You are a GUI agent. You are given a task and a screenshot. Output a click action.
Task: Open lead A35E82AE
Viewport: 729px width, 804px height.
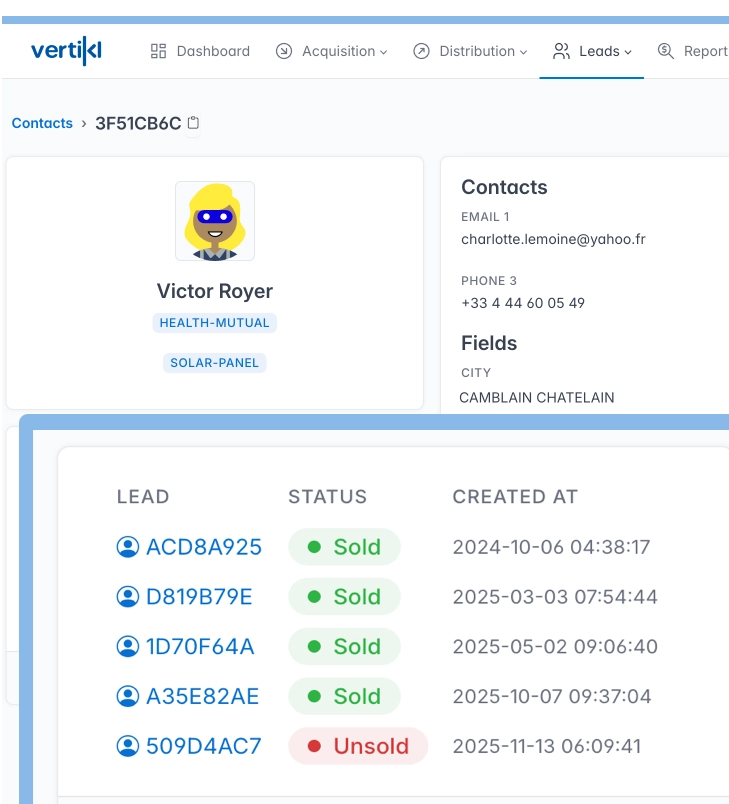point(203,696)
